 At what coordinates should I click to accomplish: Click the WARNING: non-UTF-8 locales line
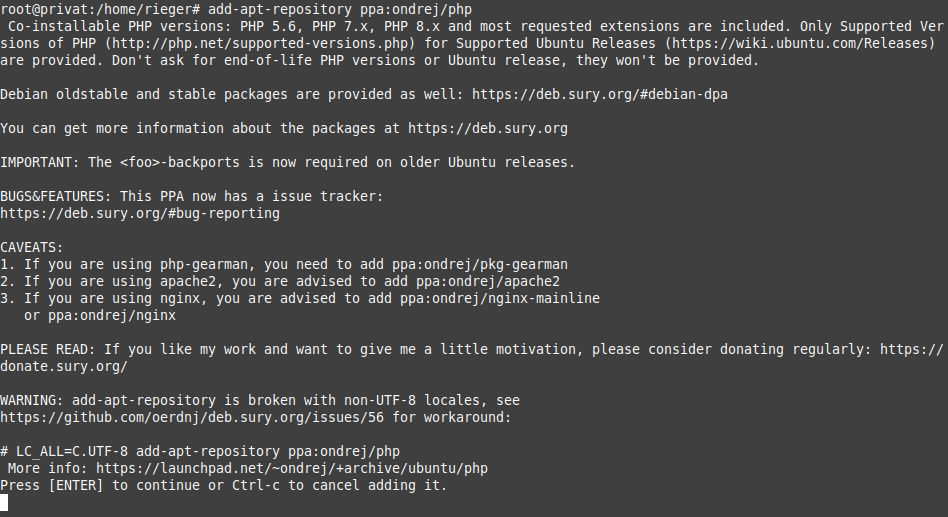pyautogui.click(x=260, y=400)
